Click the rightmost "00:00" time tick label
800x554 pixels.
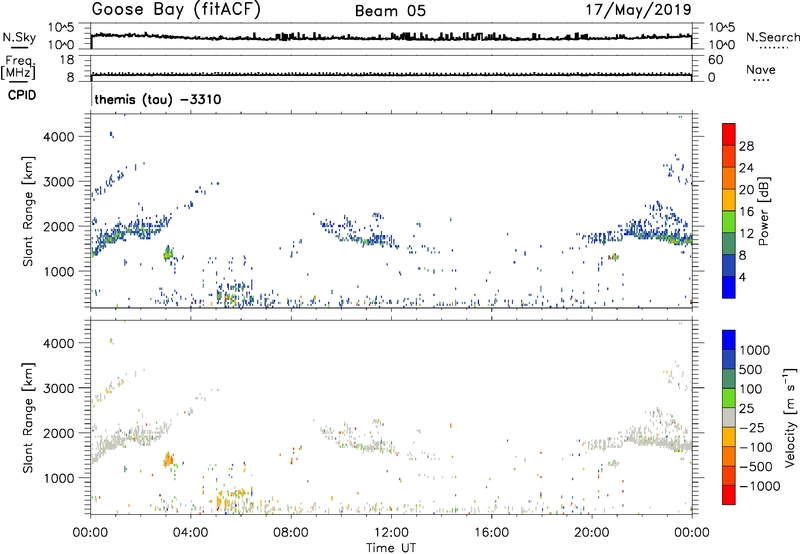tap(692, 533)
